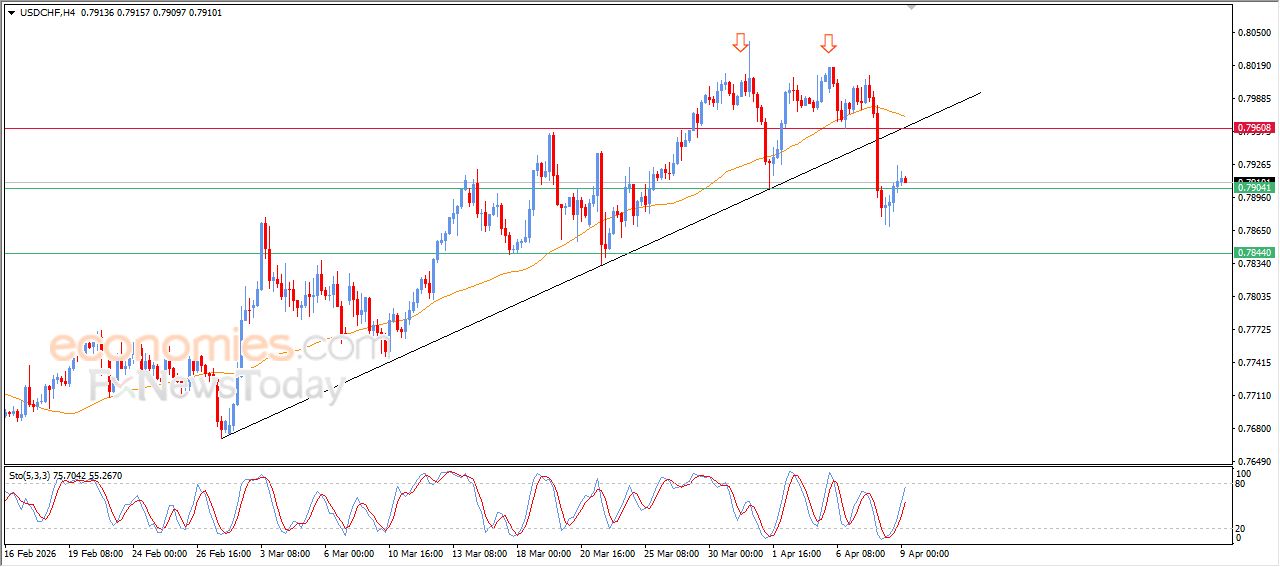Click the 1 Apr 16:00 time label
The height and width of the screenshot is (567, 1280).
[x=799, y=553]
